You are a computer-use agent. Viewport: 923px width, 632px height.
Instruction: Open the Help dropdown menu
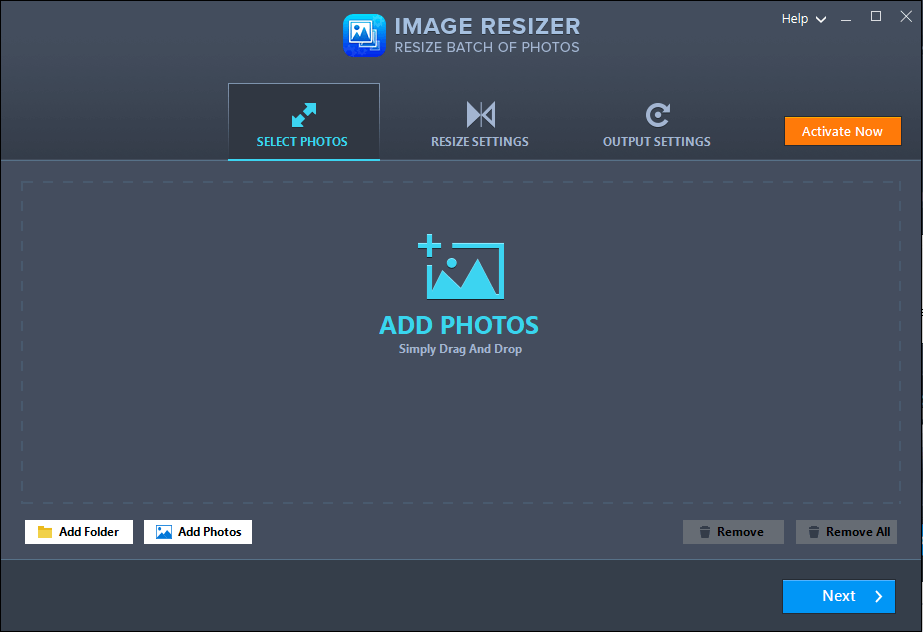pos(804,19)
